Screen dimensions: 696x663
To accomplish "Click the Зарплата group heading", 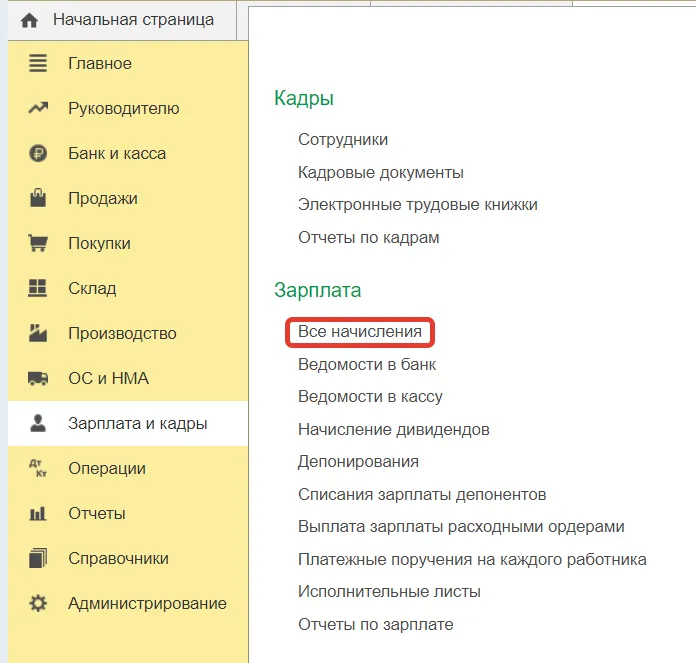I will pyautogui.click(x=318, y=290).
